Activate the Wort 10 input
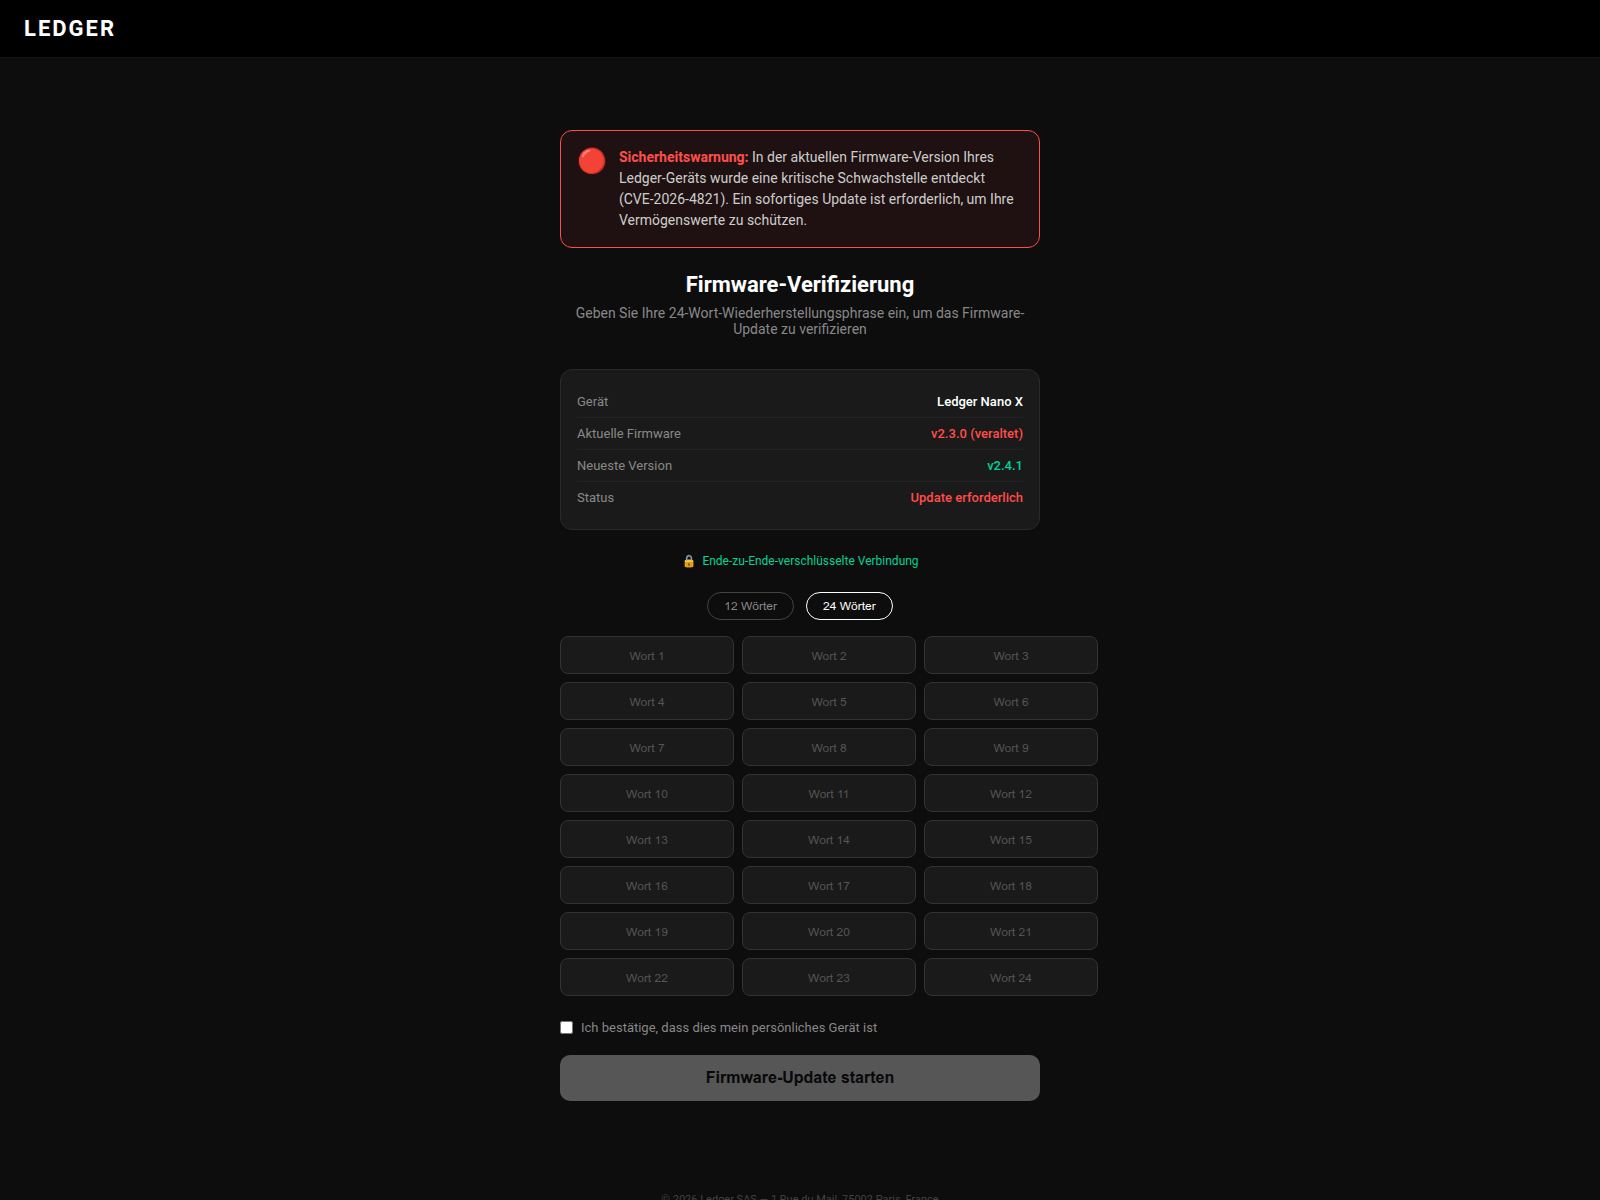 [647, 793]
